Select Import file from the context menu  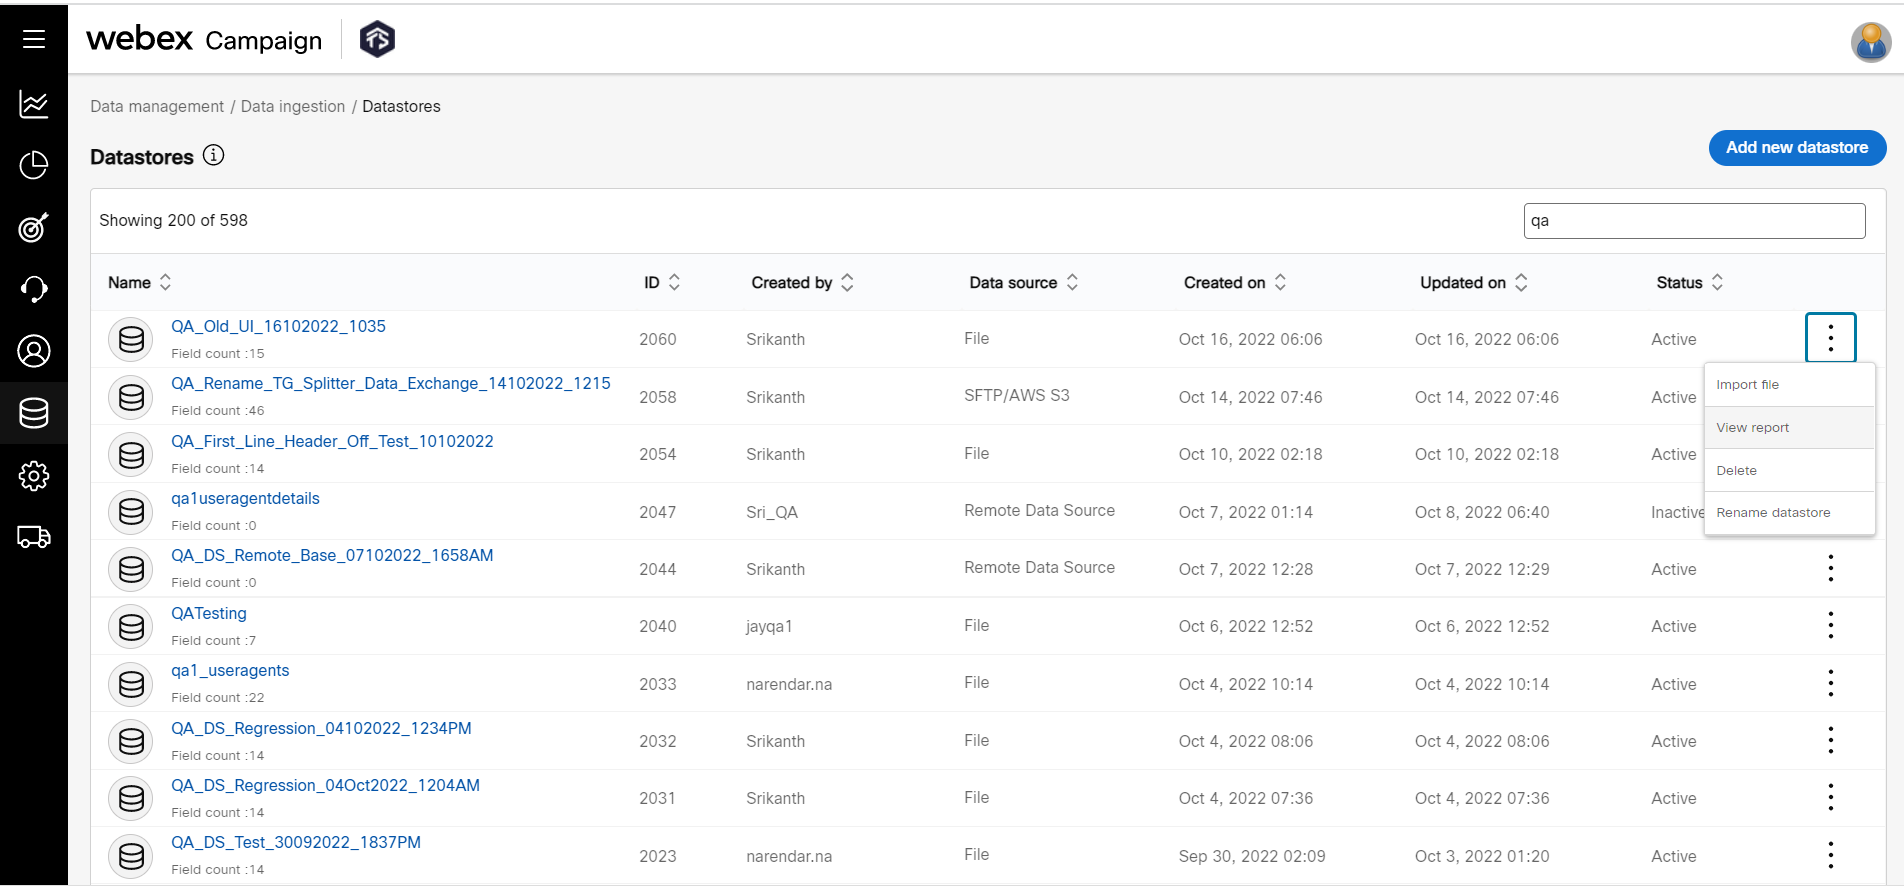[x=1789, y=385]
